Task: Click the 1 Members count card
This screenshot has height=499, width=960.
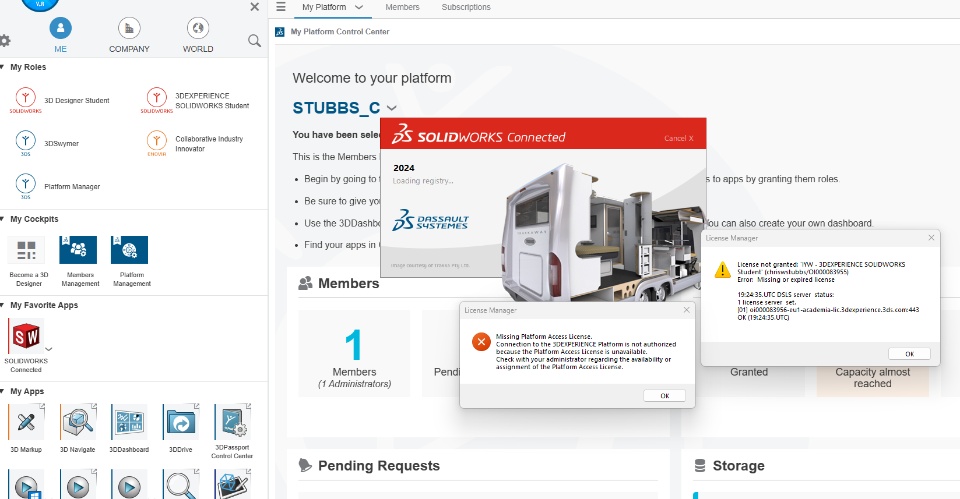Action: (x=354, y=354)
